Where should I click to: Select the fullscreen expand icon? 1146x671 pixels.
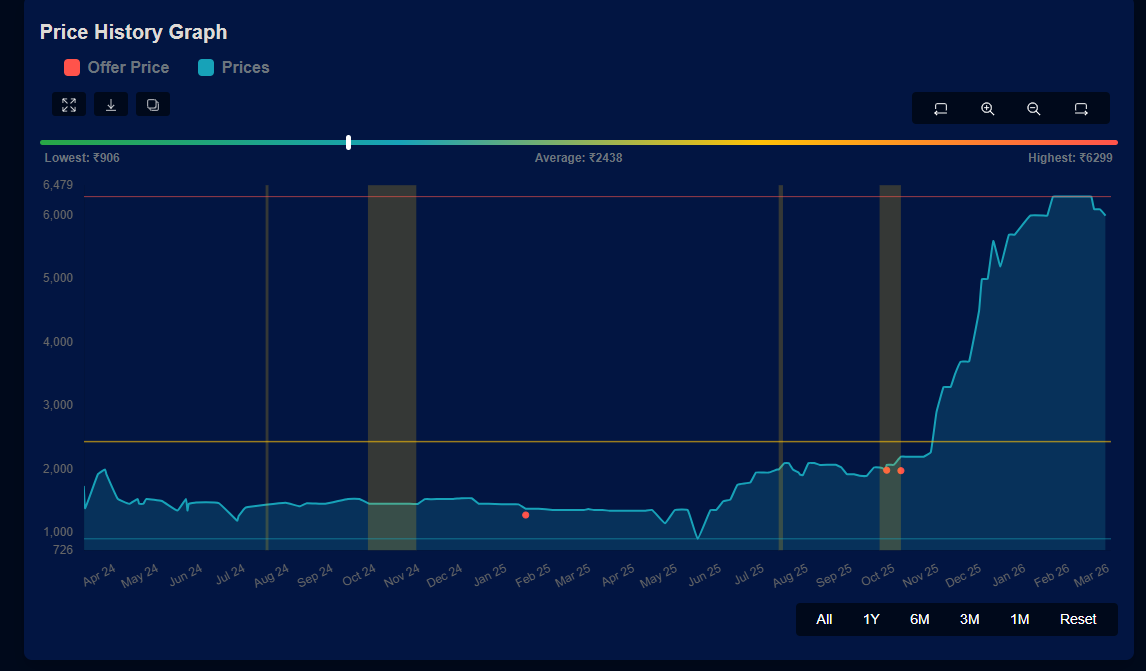coord(68,104)
